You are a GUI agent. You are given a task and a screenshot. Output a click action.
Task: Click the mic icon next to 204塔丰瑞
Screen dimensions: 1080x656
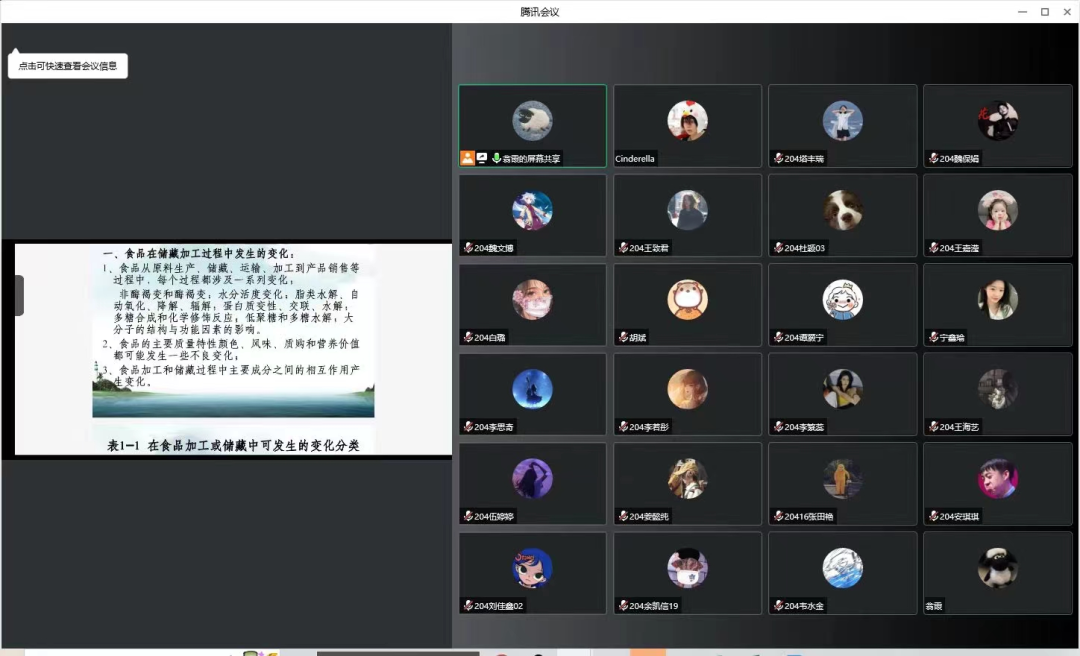point(779,158)
